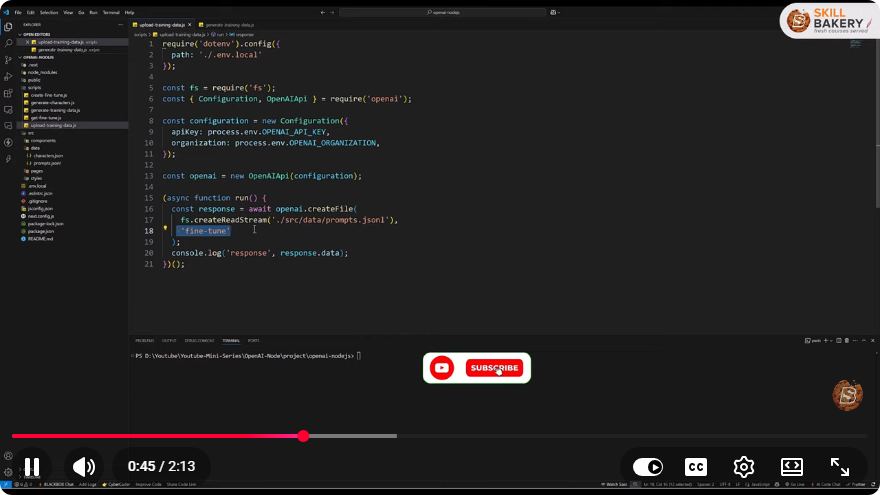Click the video progress scrubber handle
This screenshot has width=880, height=495.
(303, 436)
